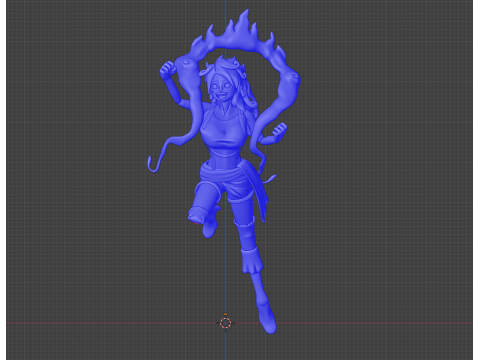Viewport: 480px width, 360px height.
Task: Select the sash around the character's waist
Action: coord(224,173)
